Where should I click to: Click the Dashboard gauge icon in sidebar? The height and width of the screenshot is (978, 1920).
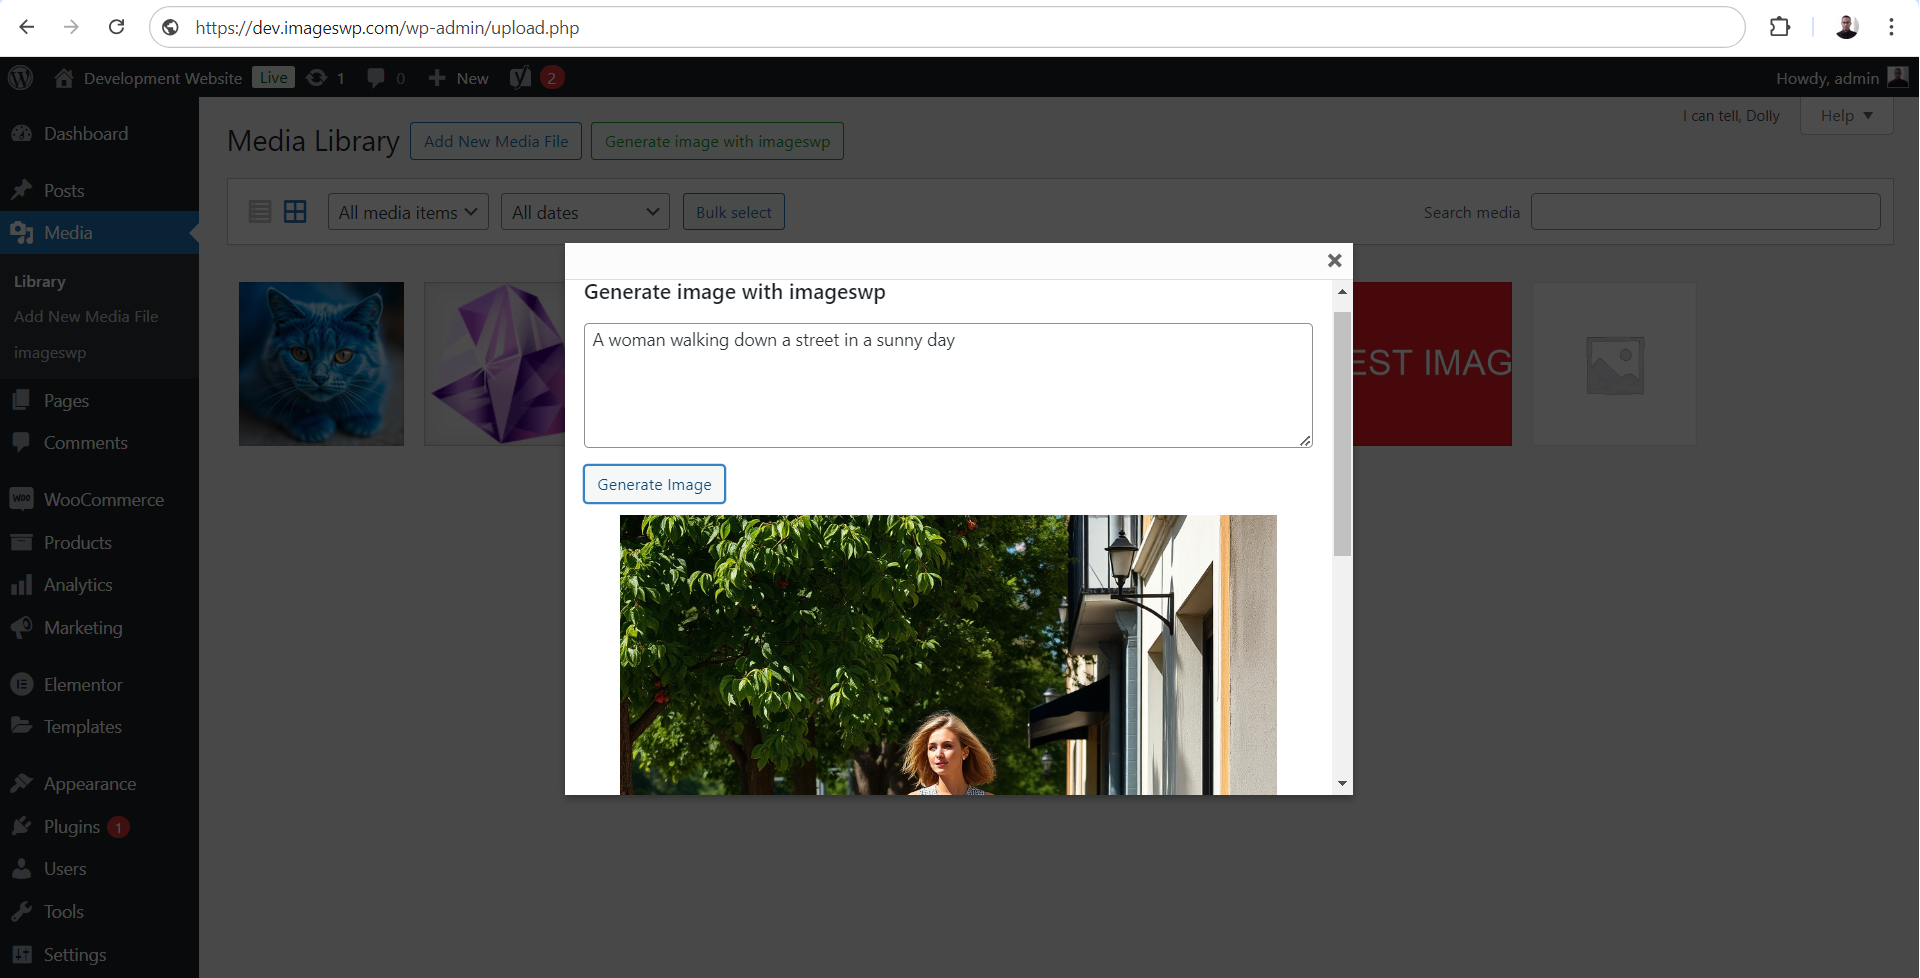tap(21, 133)
